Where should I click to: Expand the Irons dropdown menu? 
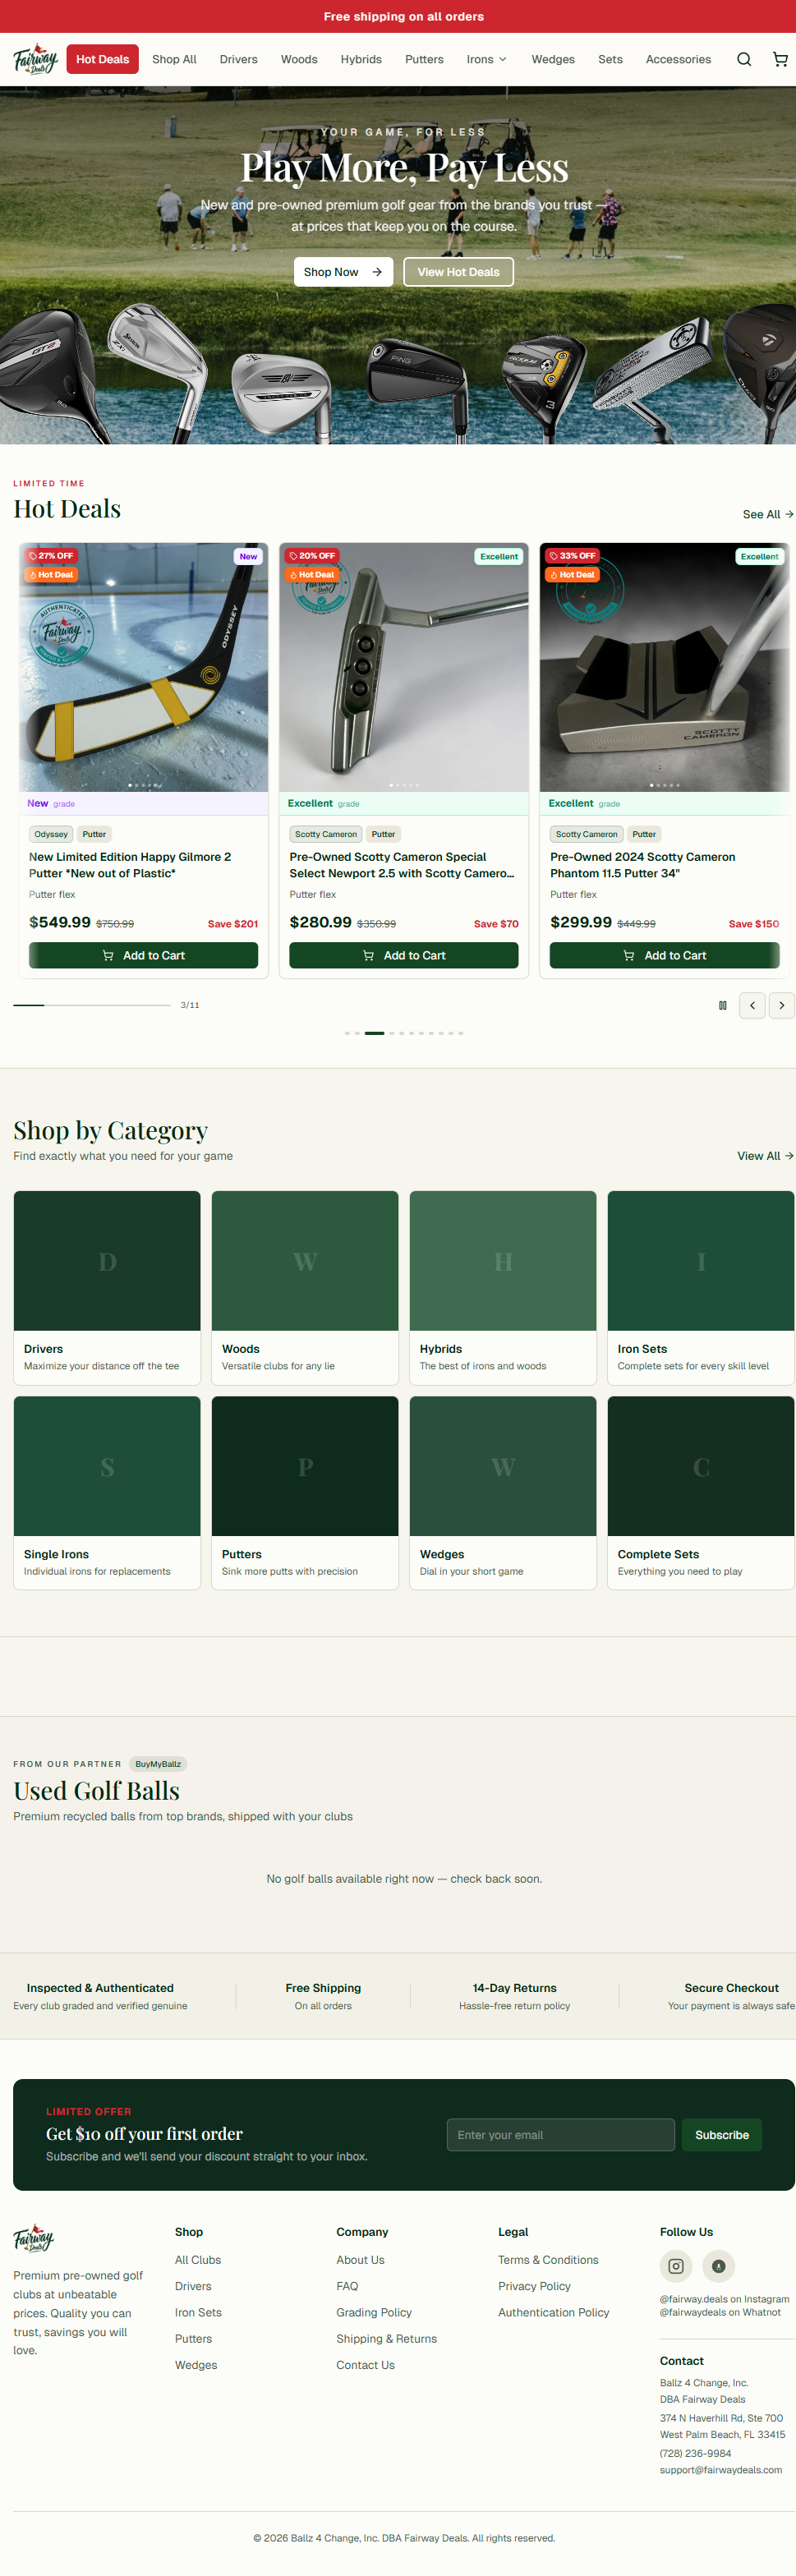point(487,60)
